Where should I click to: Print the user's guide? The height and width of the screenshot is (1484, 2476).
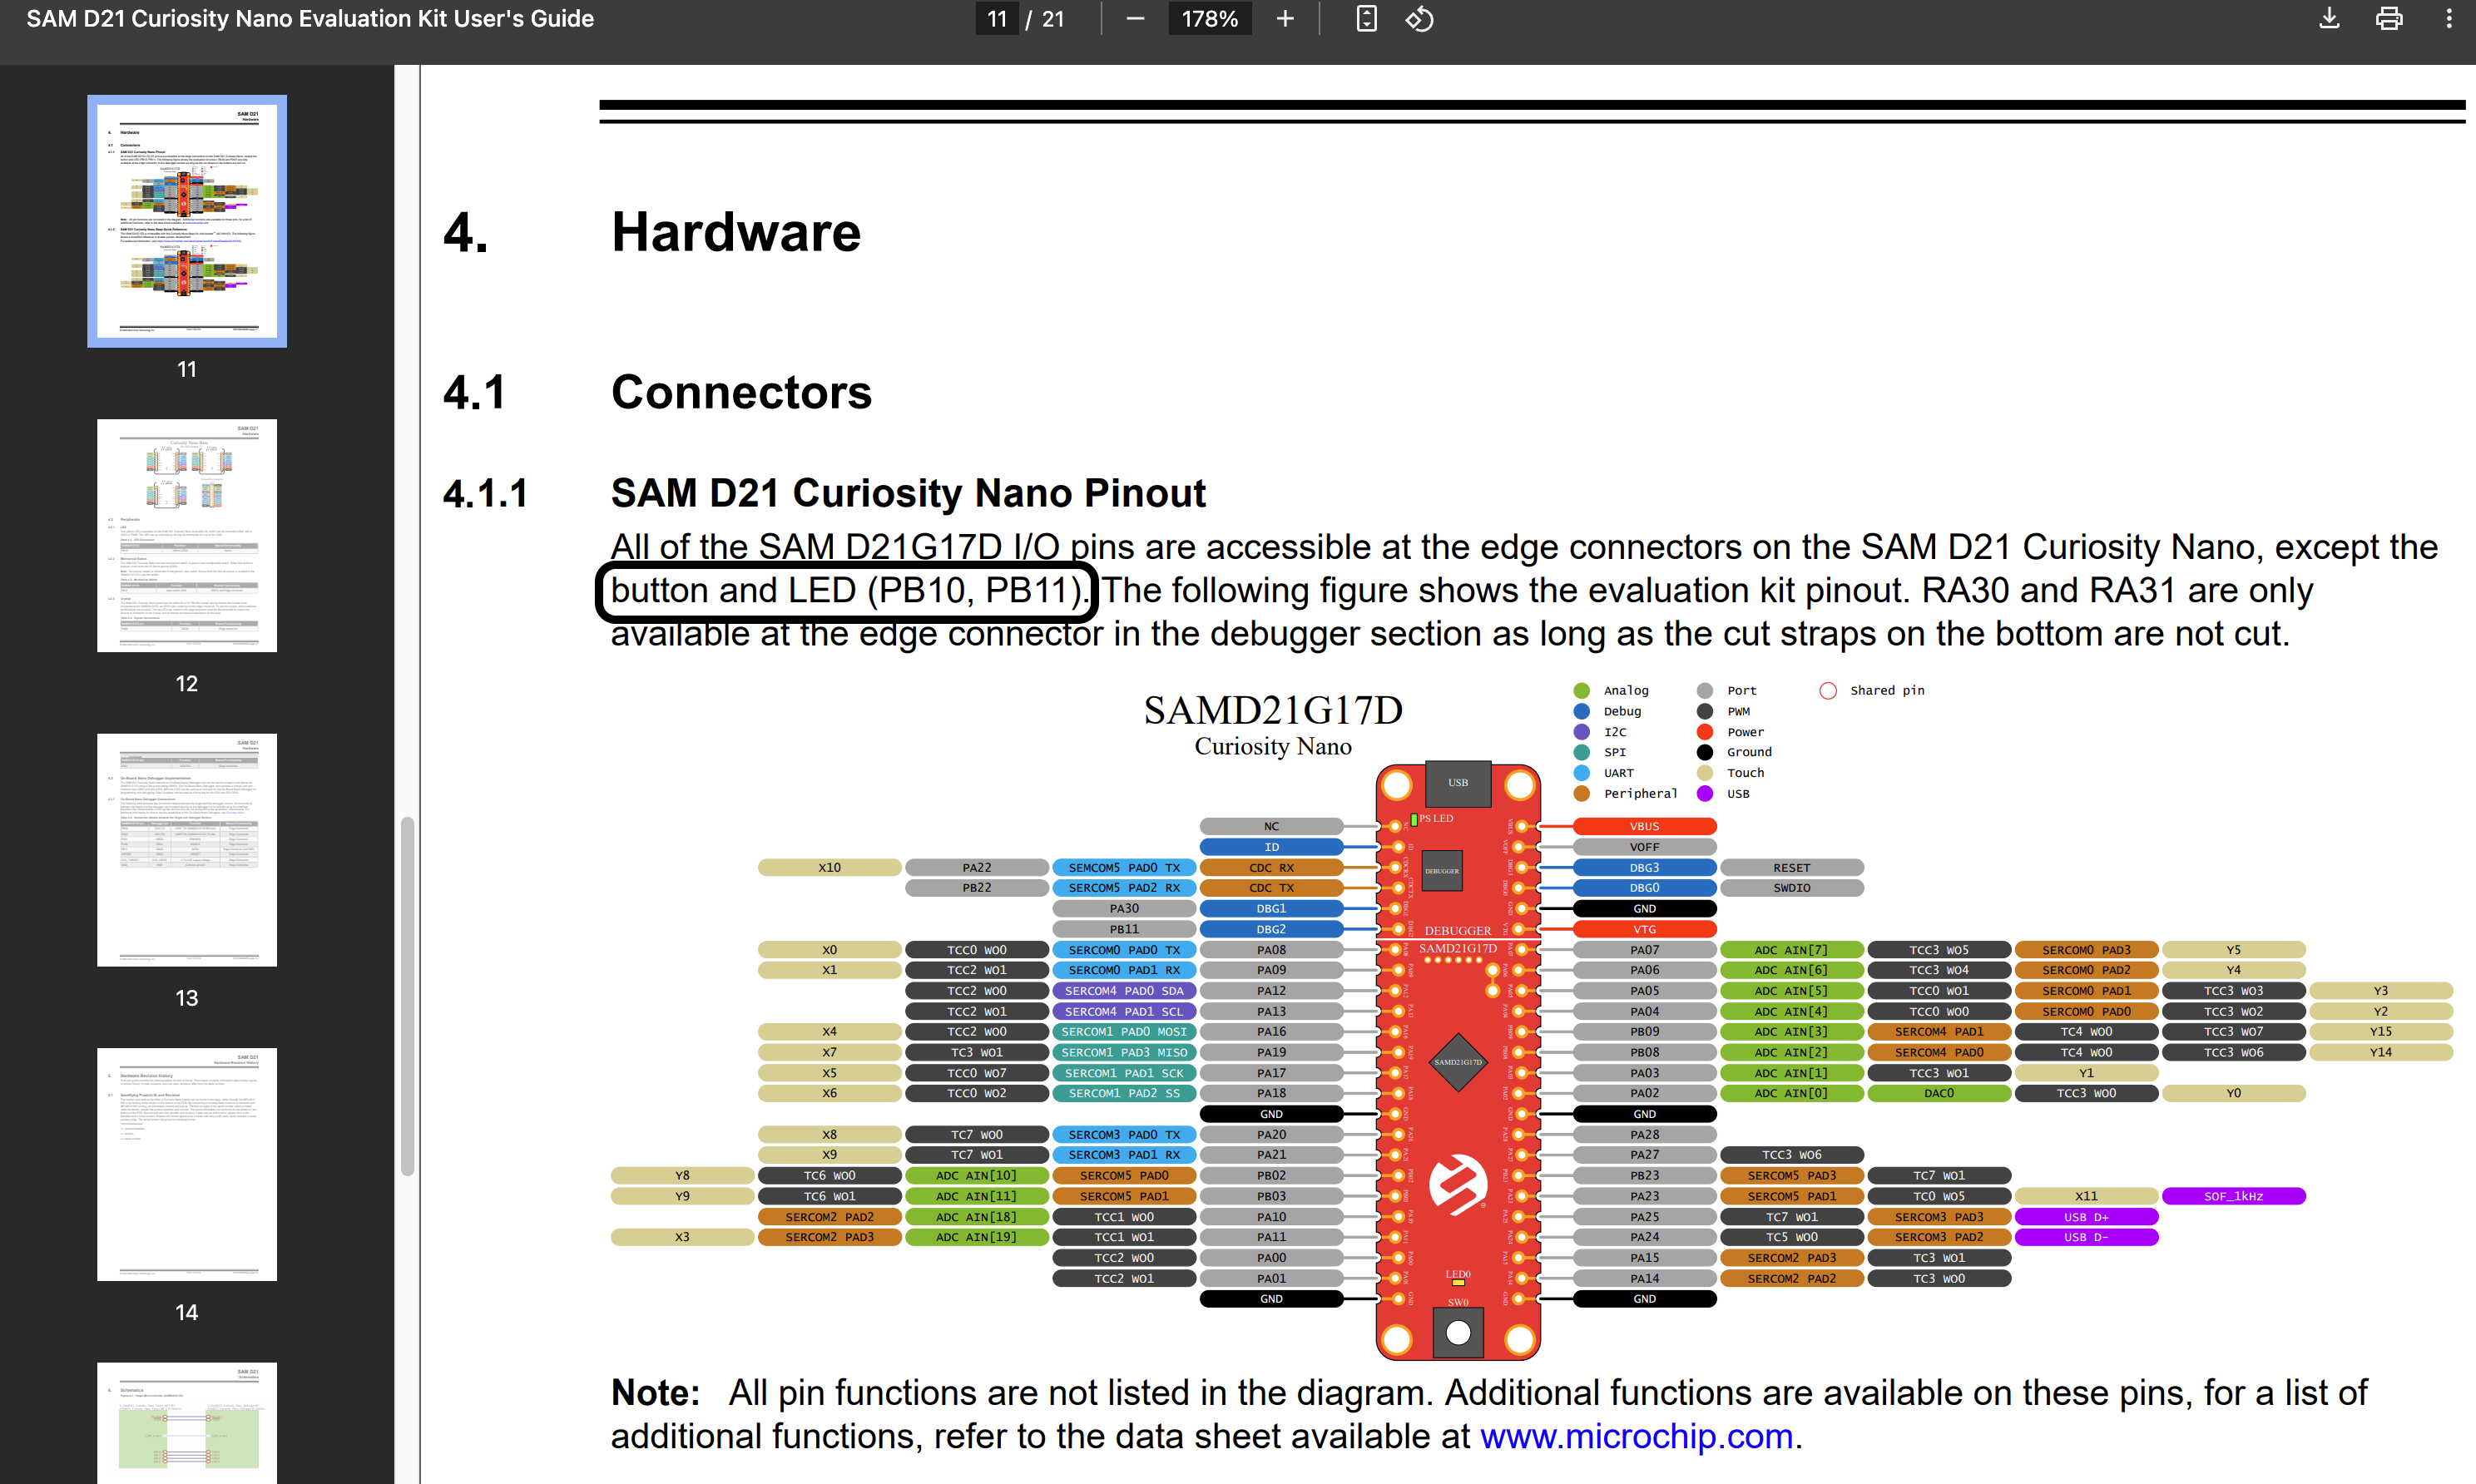click(x=2390, y=18)
